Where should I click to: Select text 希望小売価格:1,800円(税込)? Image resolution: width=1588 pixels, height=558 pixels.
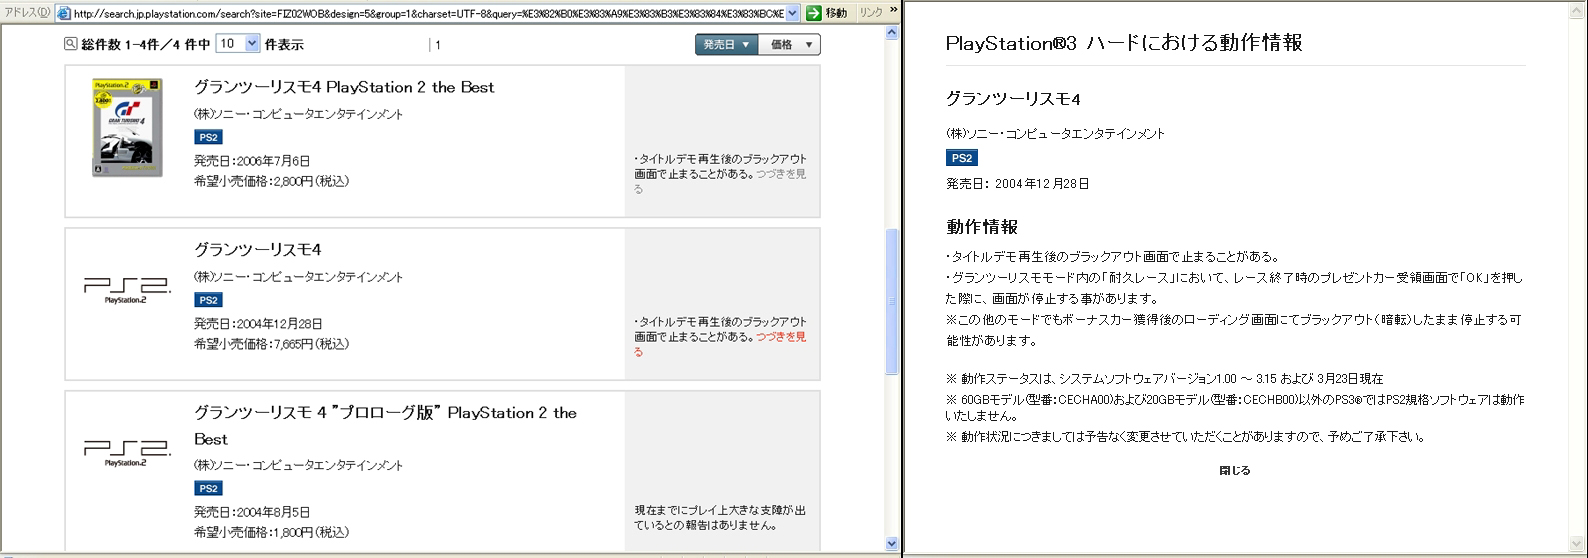272,532
